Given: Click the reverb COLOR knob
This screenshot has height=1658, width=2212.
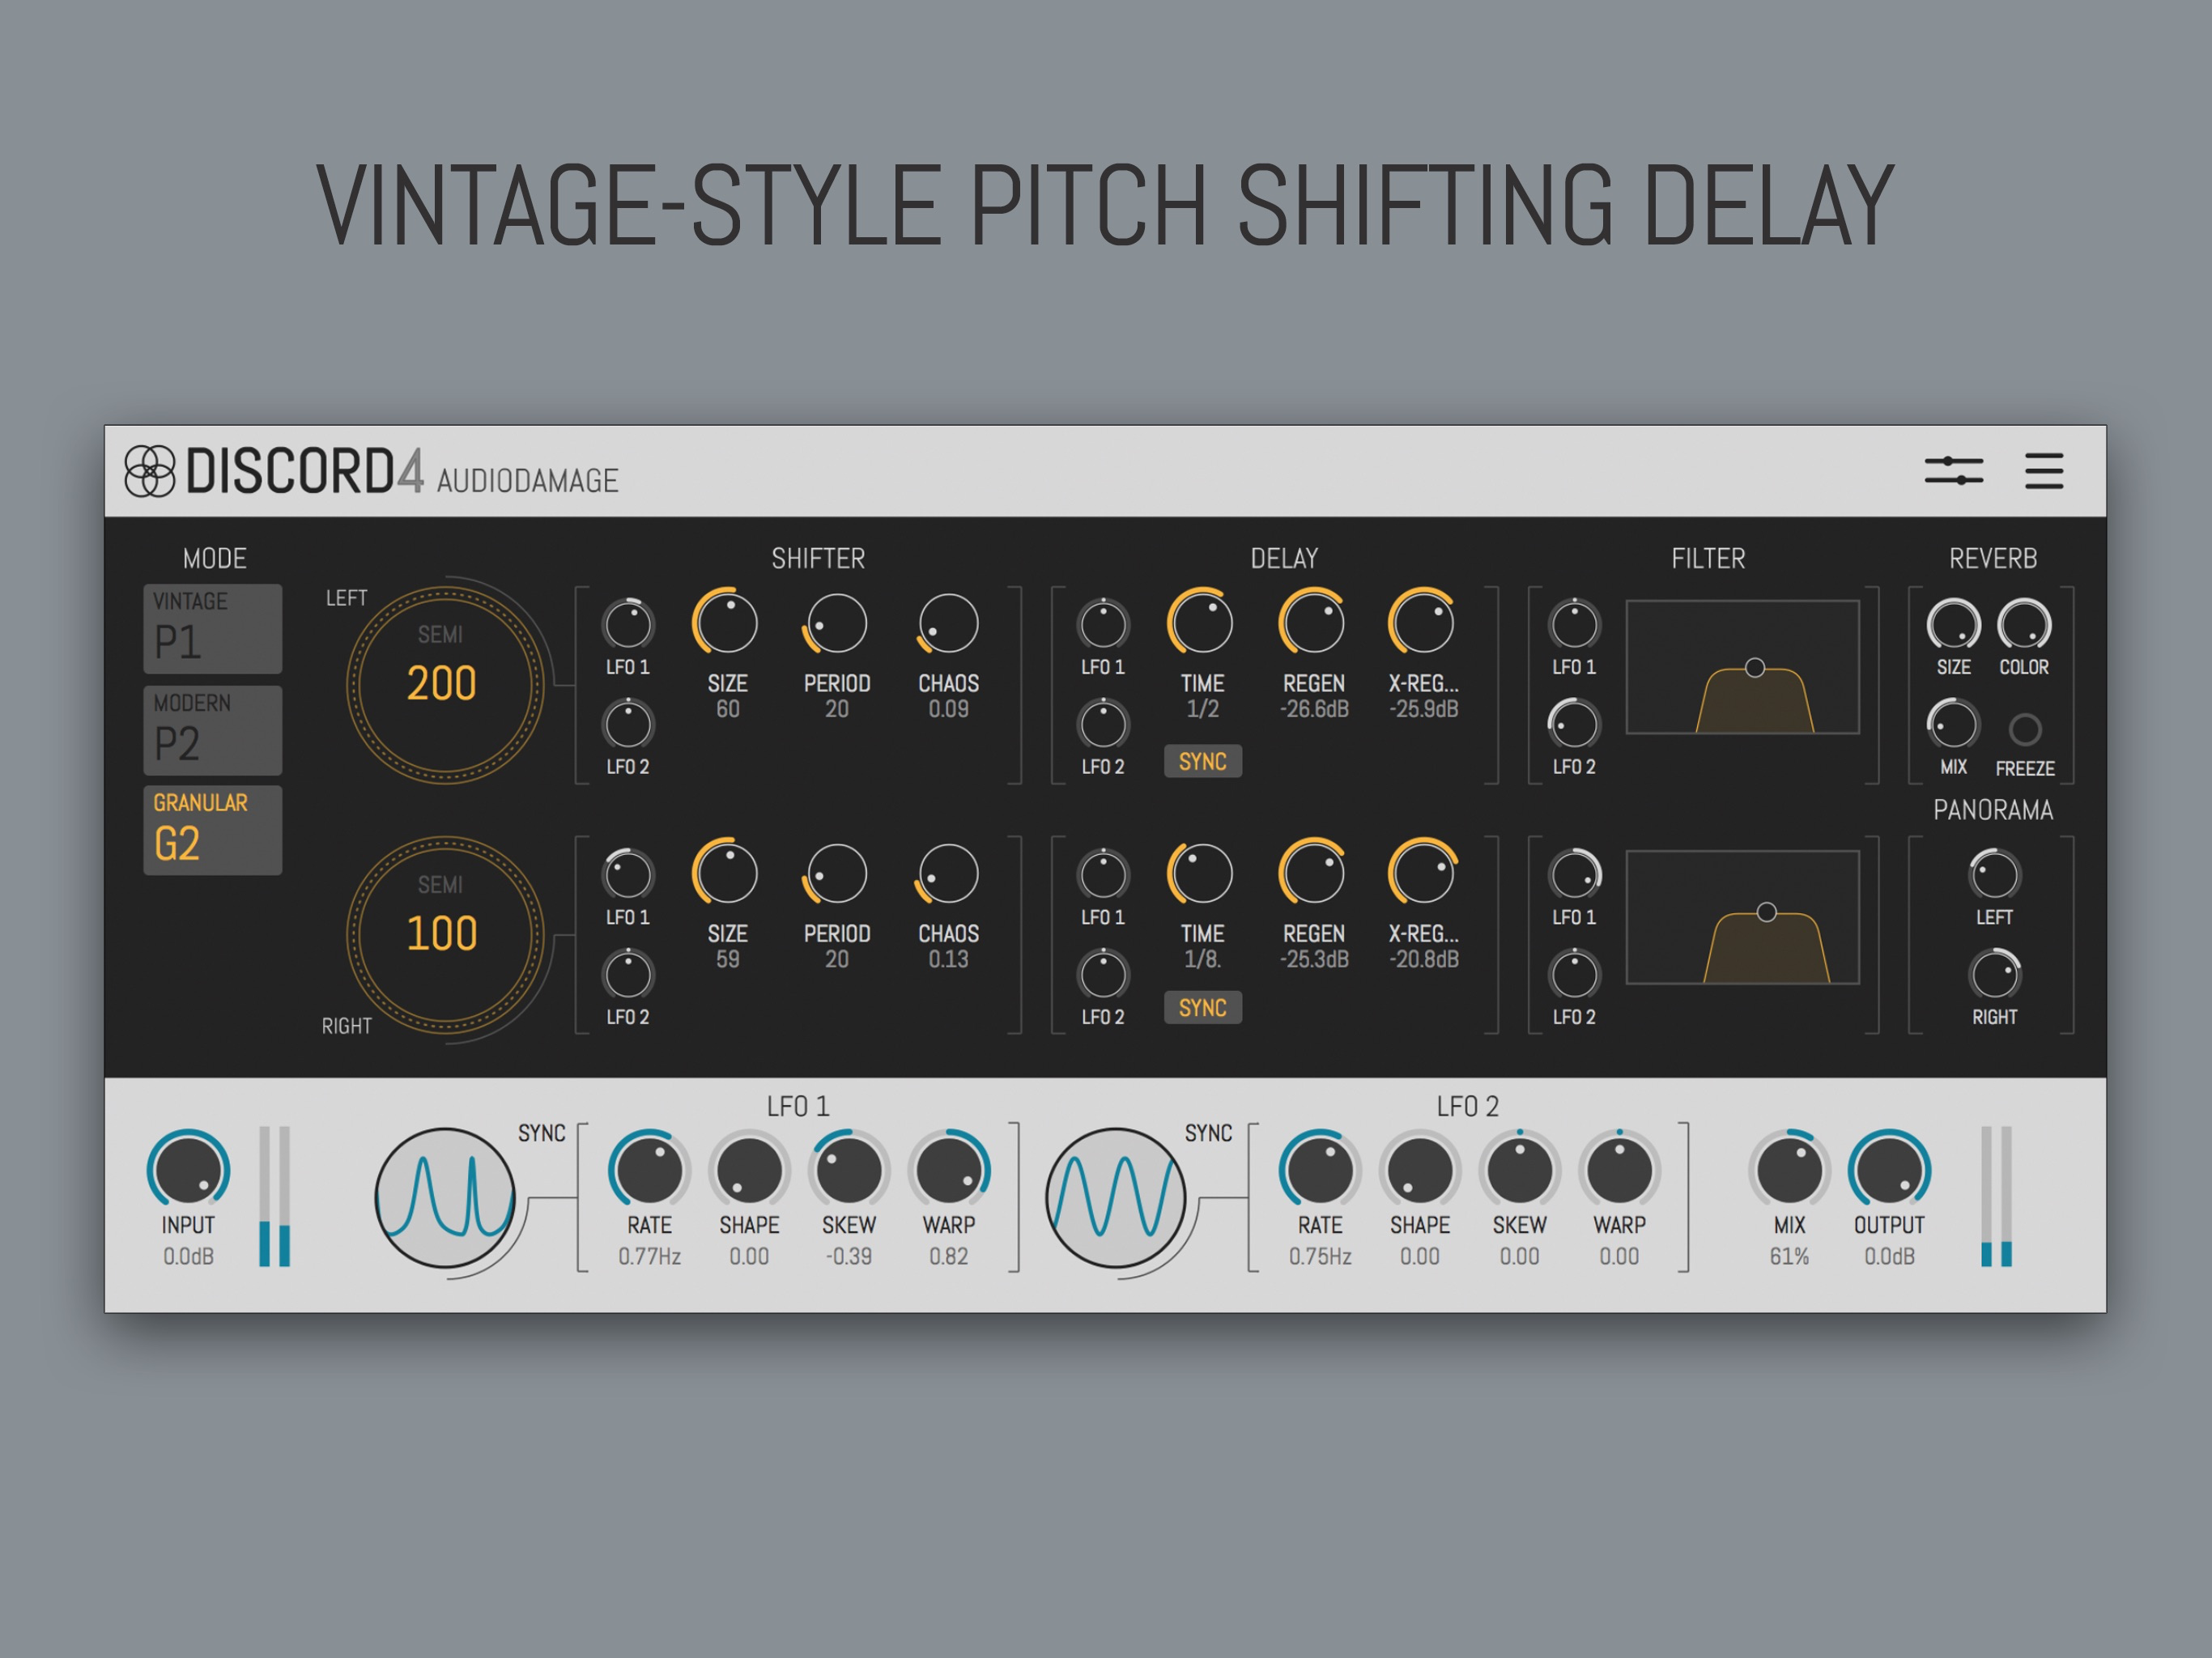Looking at the screenshot, I should pos(2023,625).
